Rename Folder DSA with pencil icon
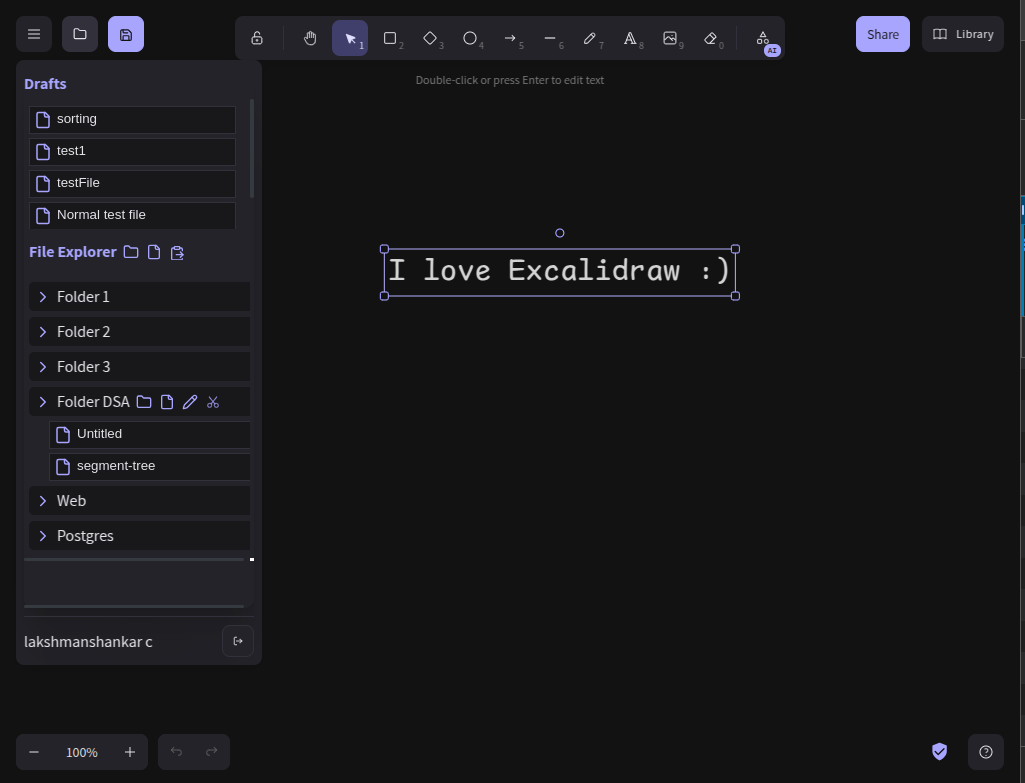The image size is (1025, 783). click(190, 402)
